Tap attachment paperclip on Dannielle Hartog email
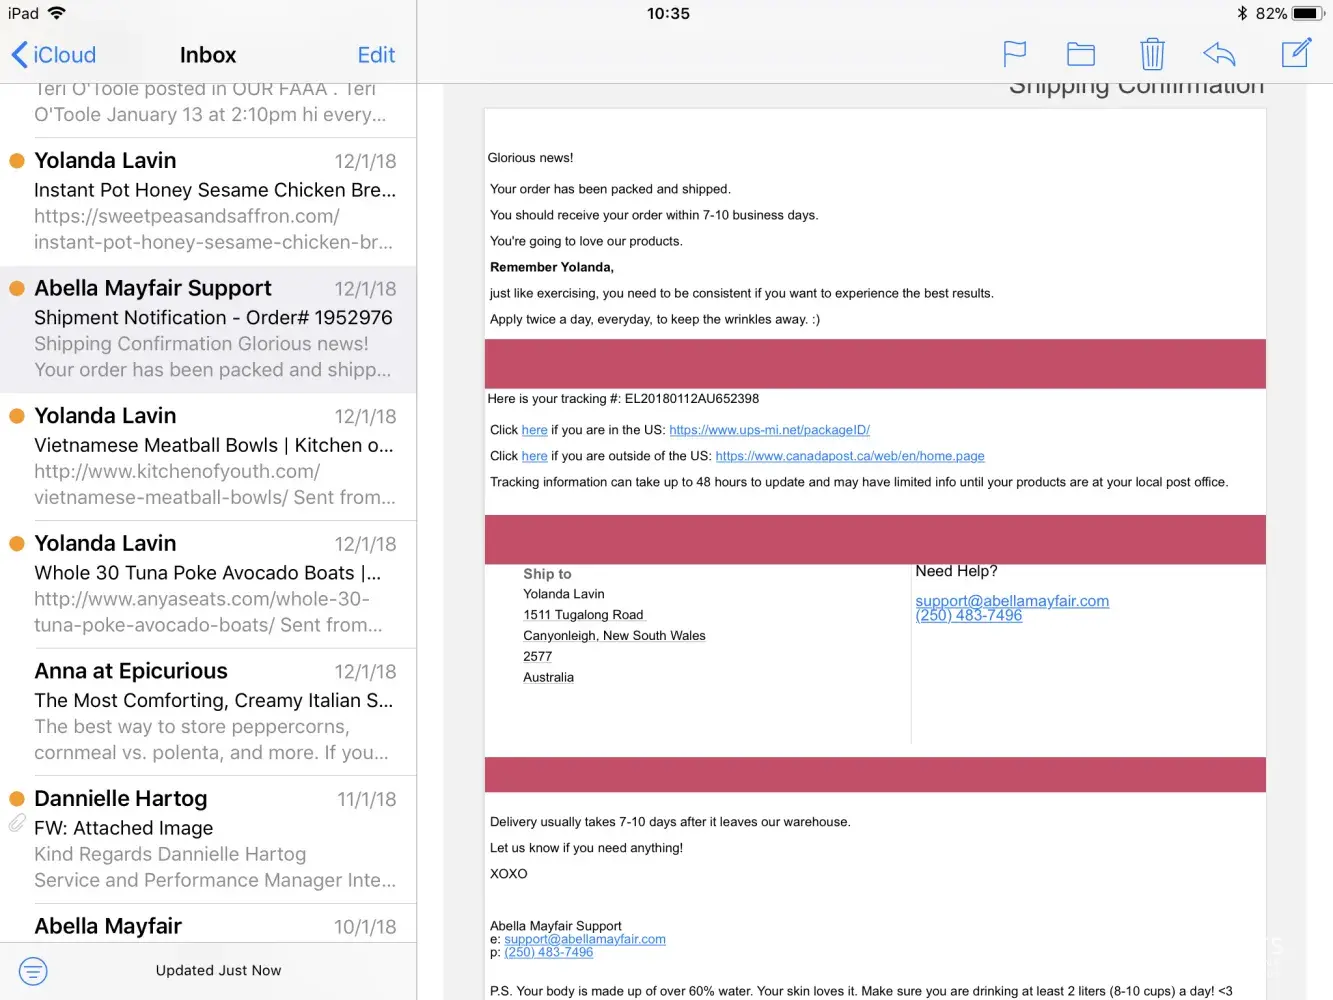This screenshot has width=1333, height=1000. tap(17, 823)
